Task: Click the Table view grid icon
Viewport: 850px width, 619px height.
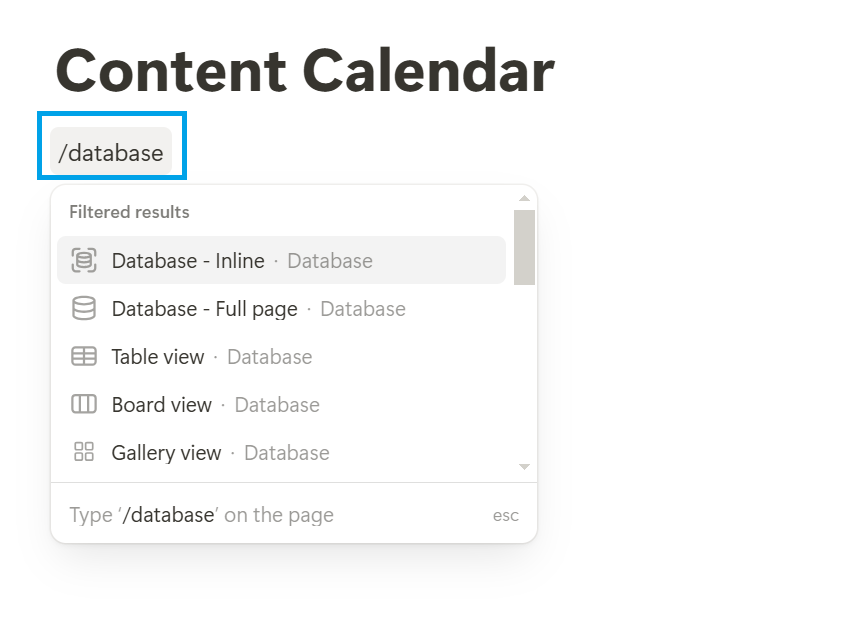Action: click(x=84, y=357)
